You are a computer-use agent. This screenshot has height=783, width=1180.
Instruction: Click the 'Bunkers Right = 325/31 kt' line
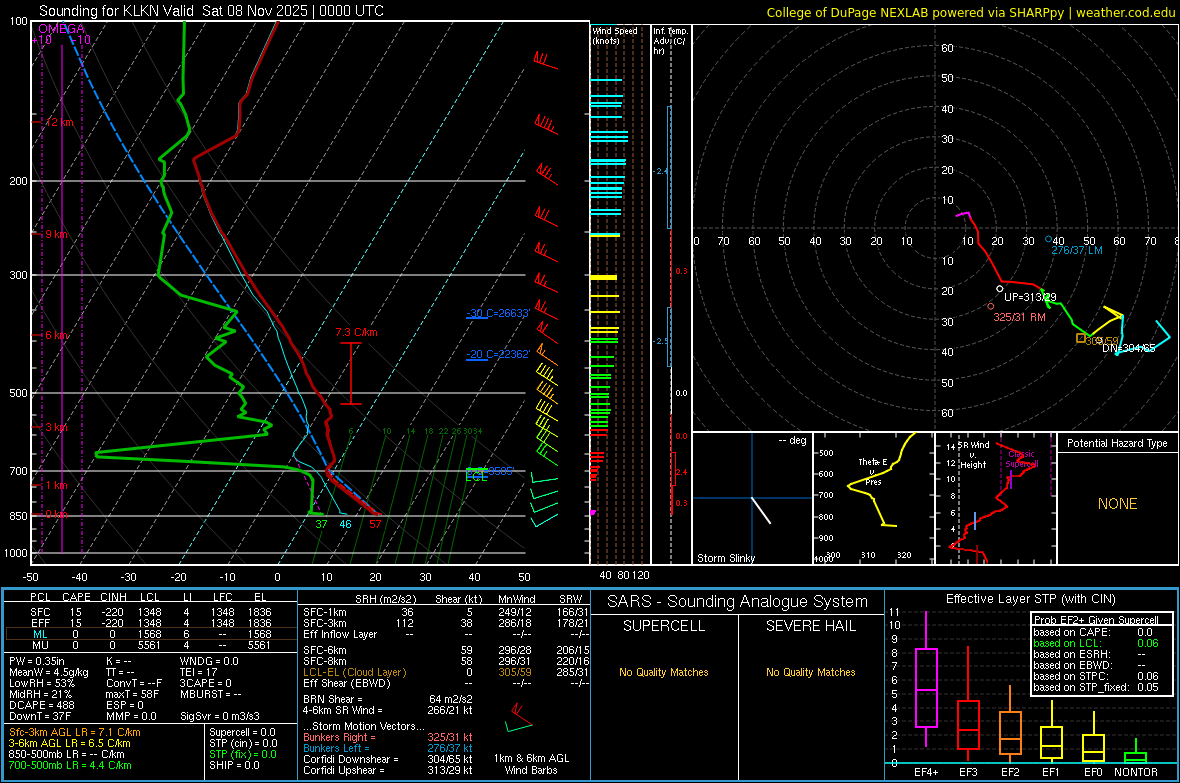point(388,737)
